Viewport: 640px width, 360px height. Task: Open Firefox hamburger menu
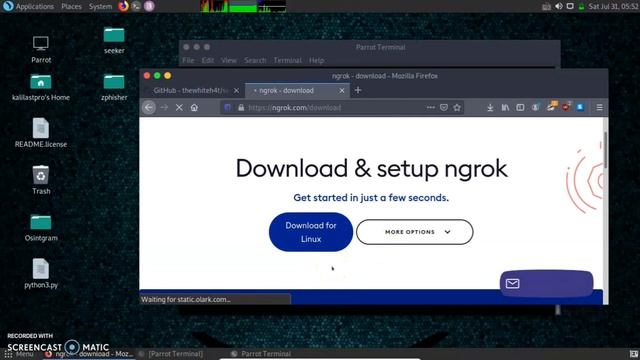pos(599,107)
